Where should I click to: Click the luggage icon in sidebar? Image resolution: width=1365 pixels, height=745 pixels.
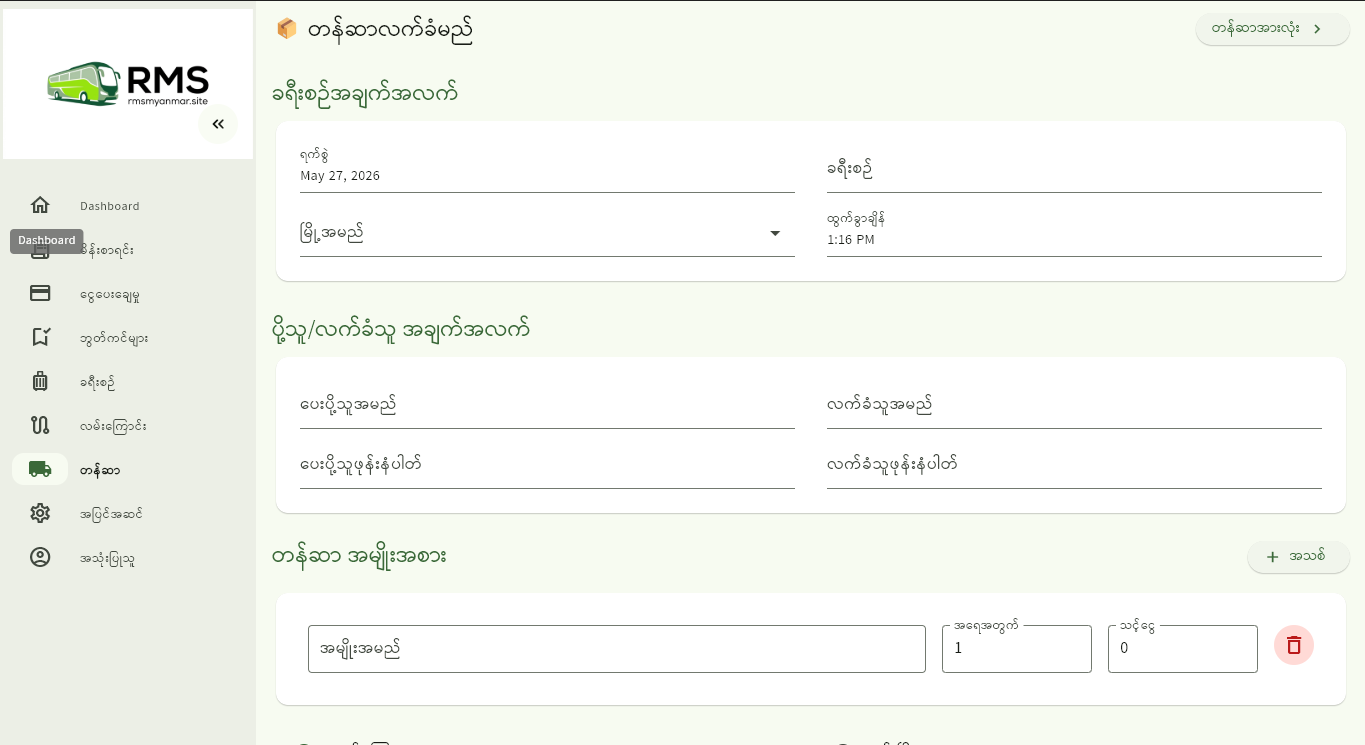point(40,381)
